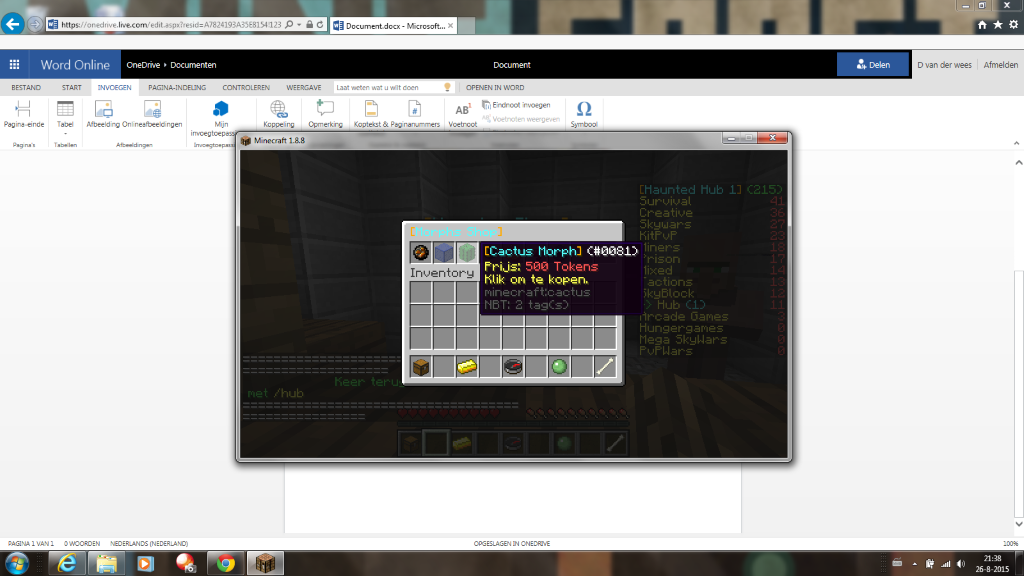Open the CONTROLEREN ribbon tab
The height and width of the screenshot is (576, 1024).
pos(246,88)
